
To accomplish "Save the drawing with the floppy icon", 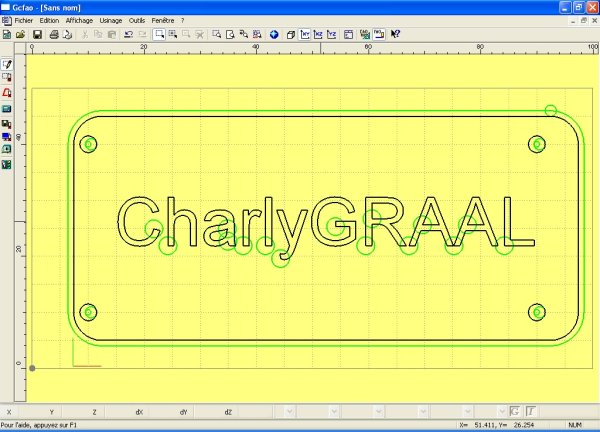I will tap(37, 34).
